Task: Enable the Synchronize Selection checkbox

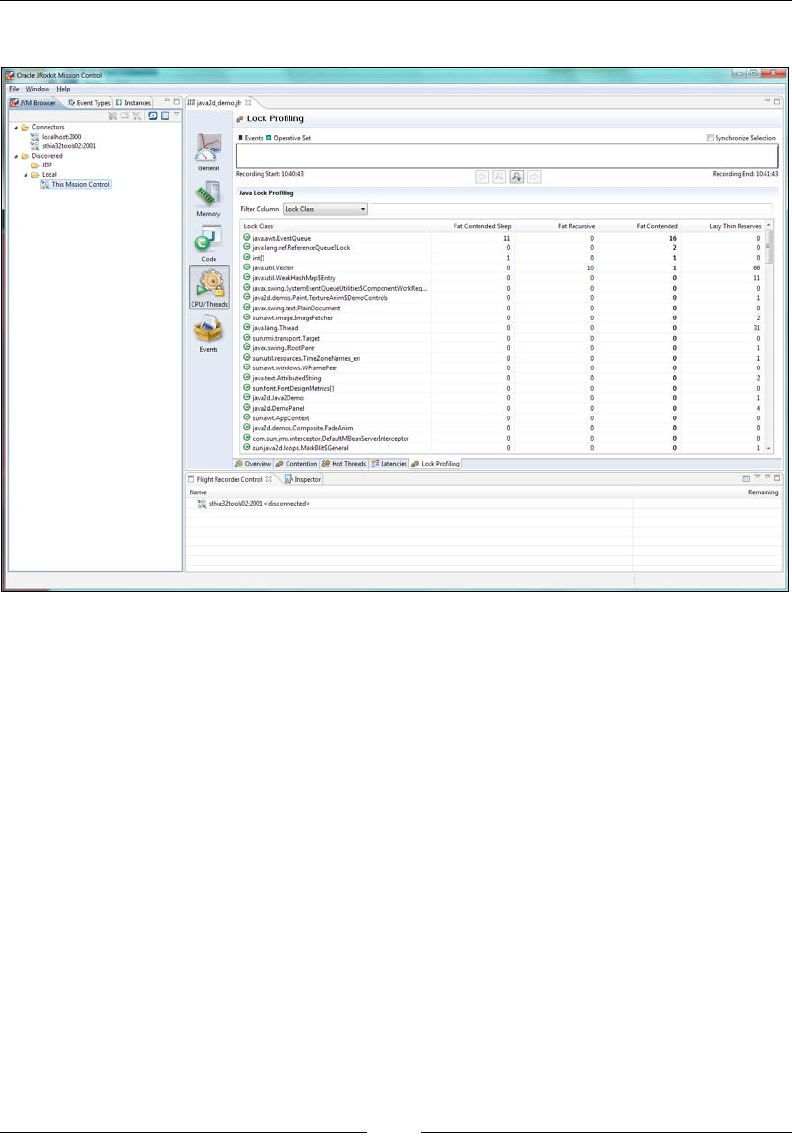Action: pyautogui.click(x=710, y=138)
